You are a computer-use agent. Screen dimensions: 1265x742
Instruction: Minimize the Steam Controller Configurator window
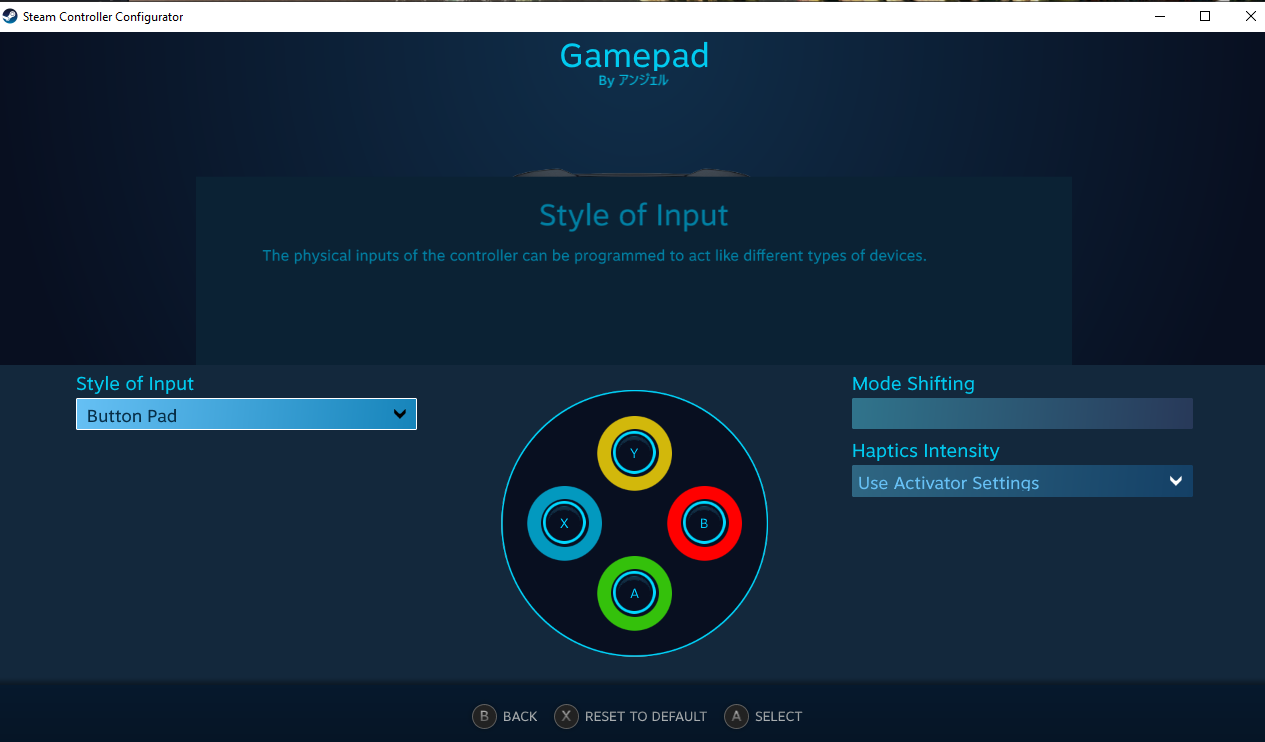point(1160,16)
